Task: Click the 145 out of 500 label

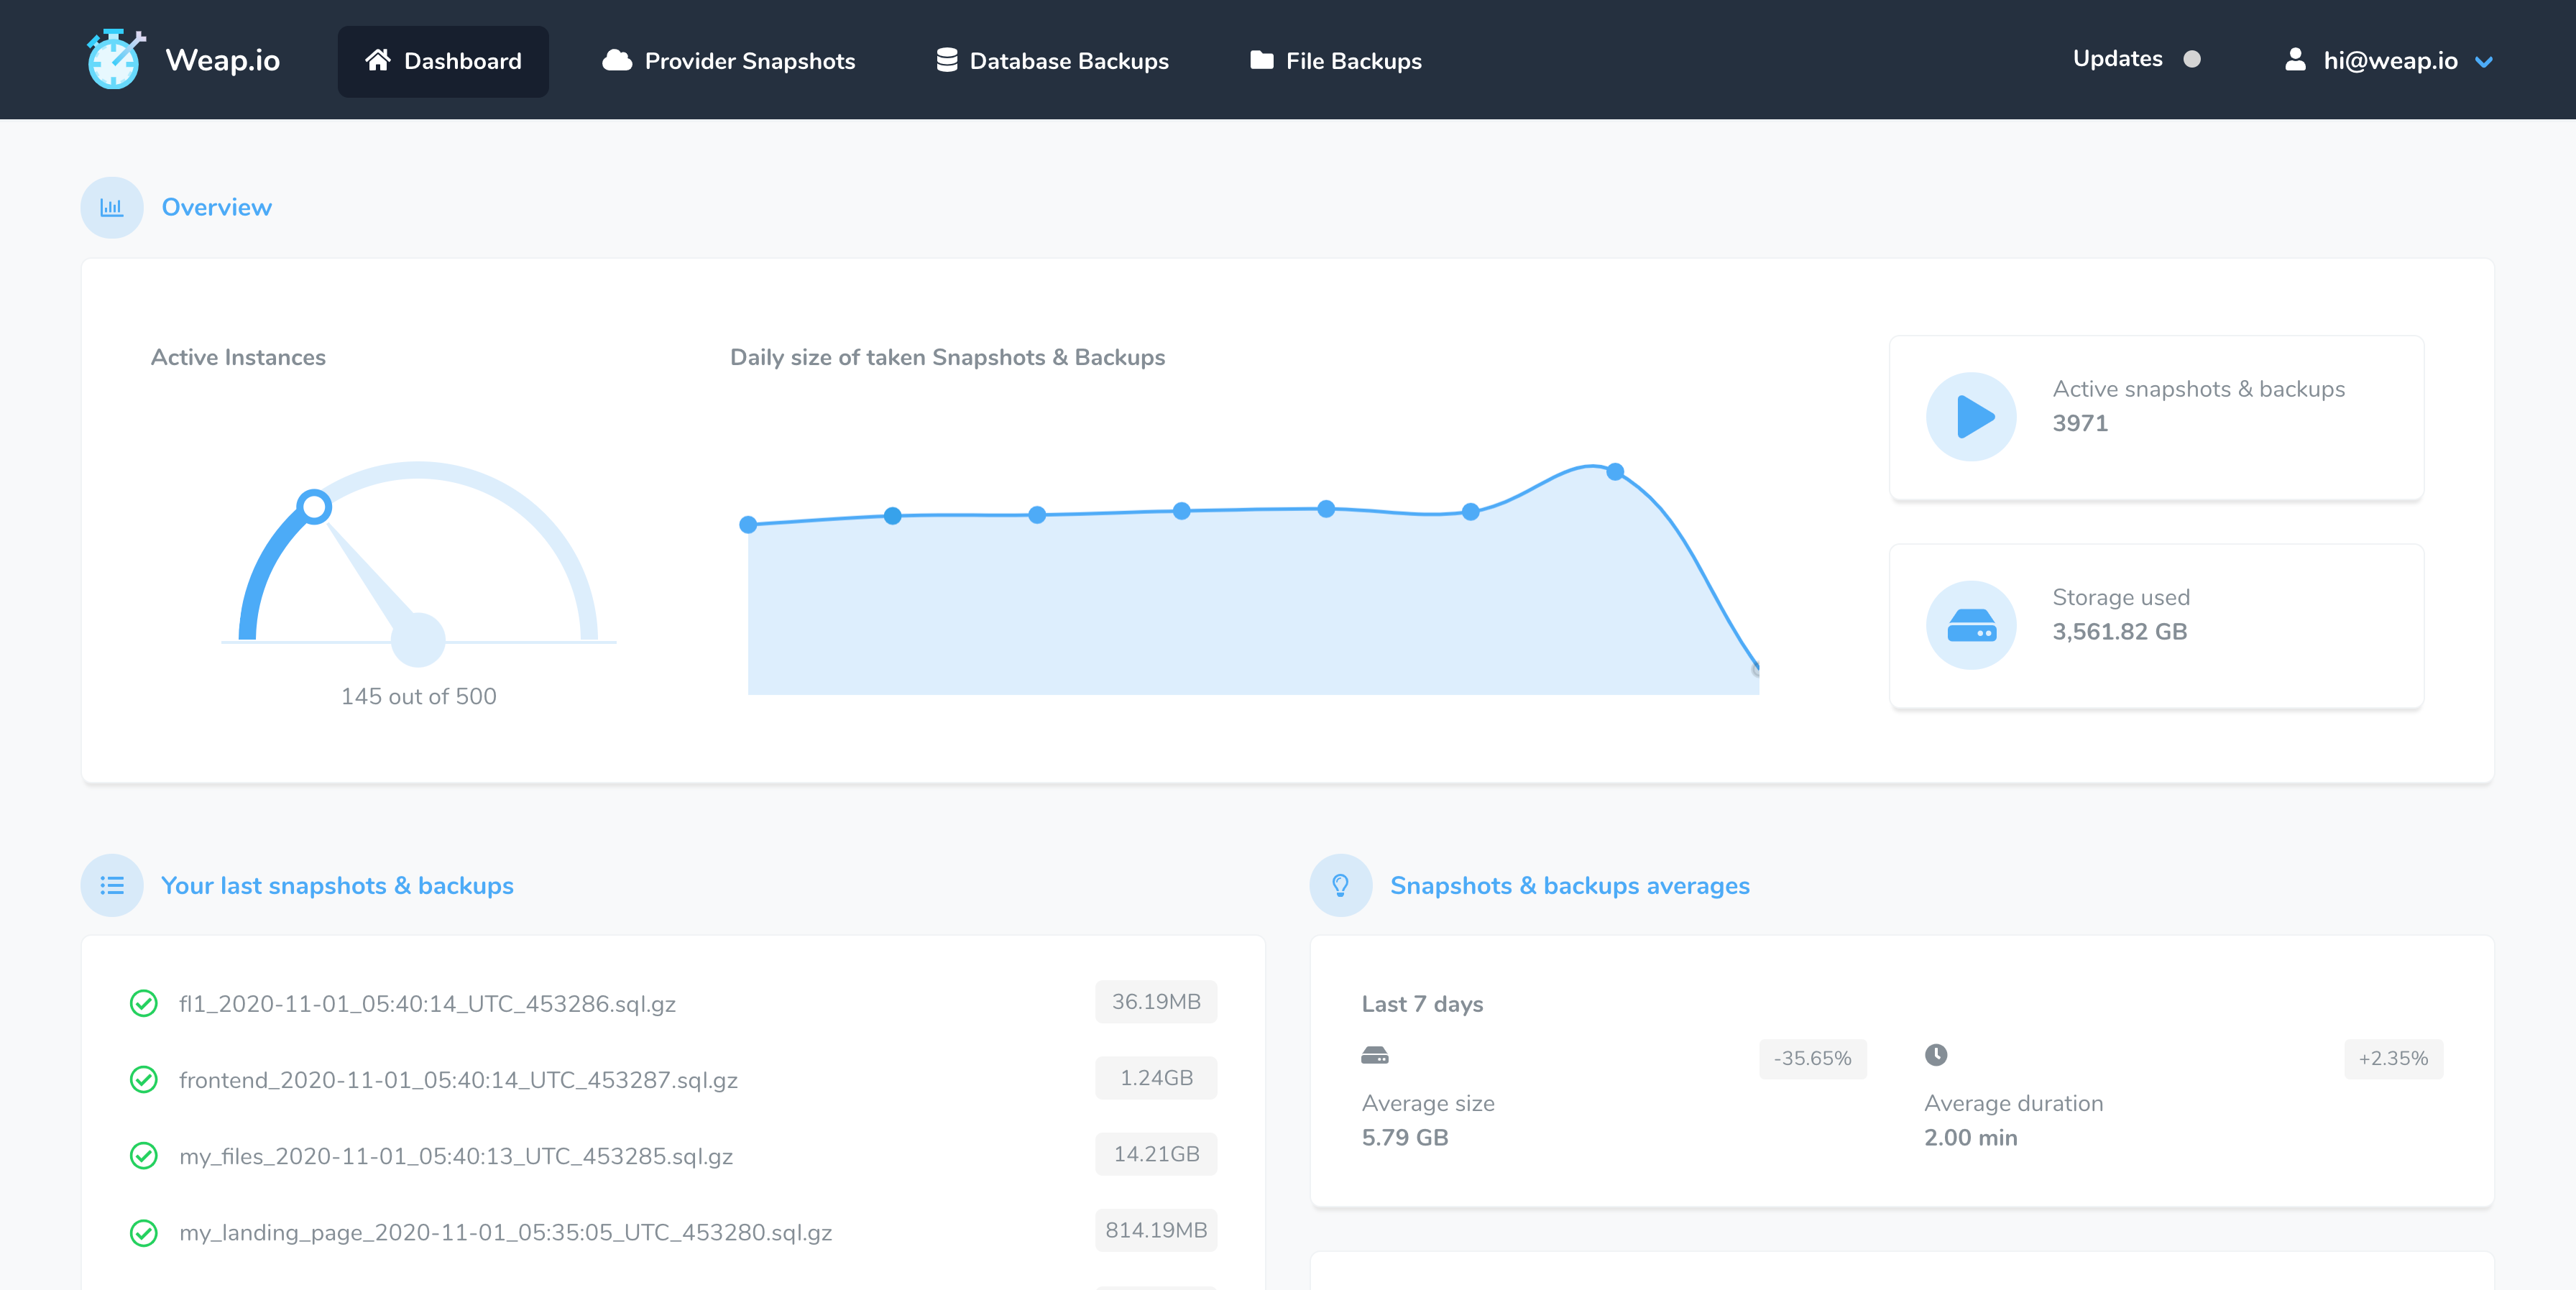Action: click(418, 696)
